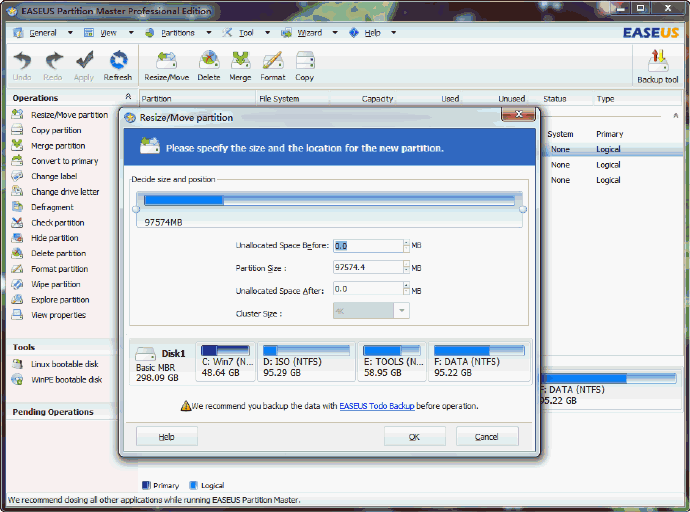Open the View menu

click(108, 33)
